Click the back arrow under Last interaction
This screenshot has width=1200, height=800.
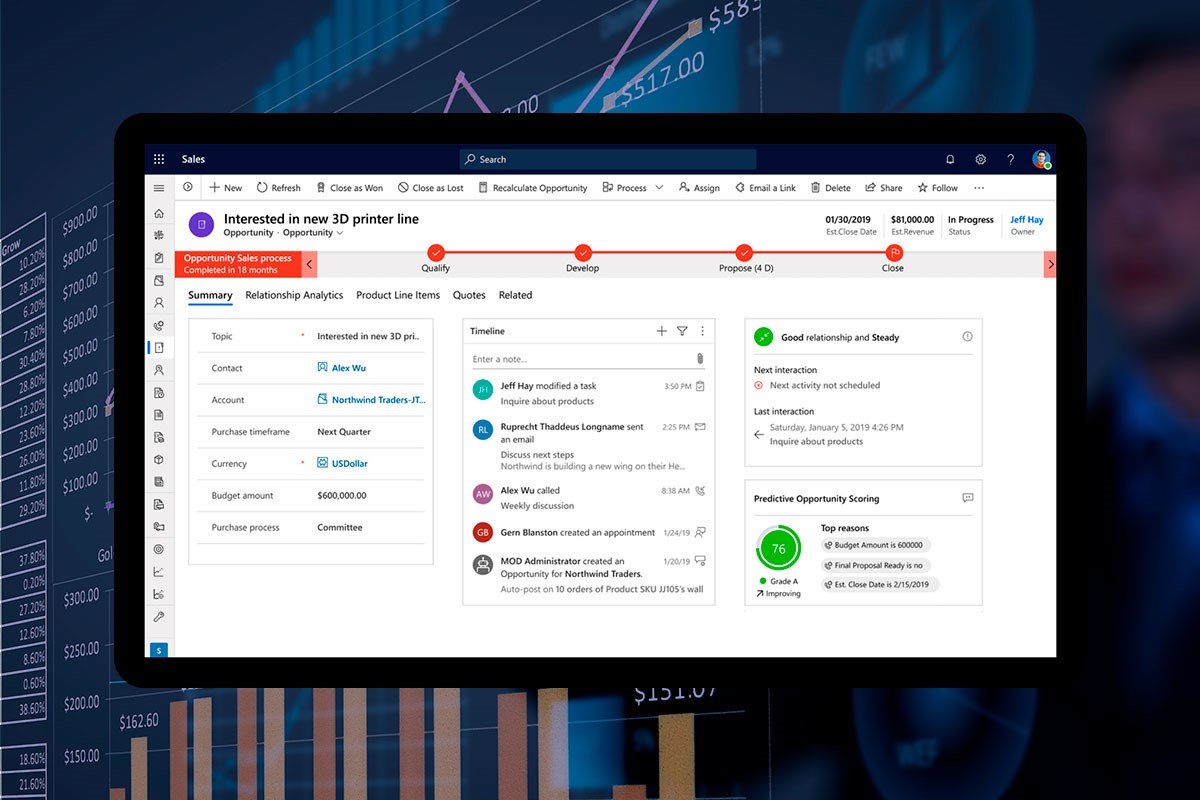[x=759, y=435]
